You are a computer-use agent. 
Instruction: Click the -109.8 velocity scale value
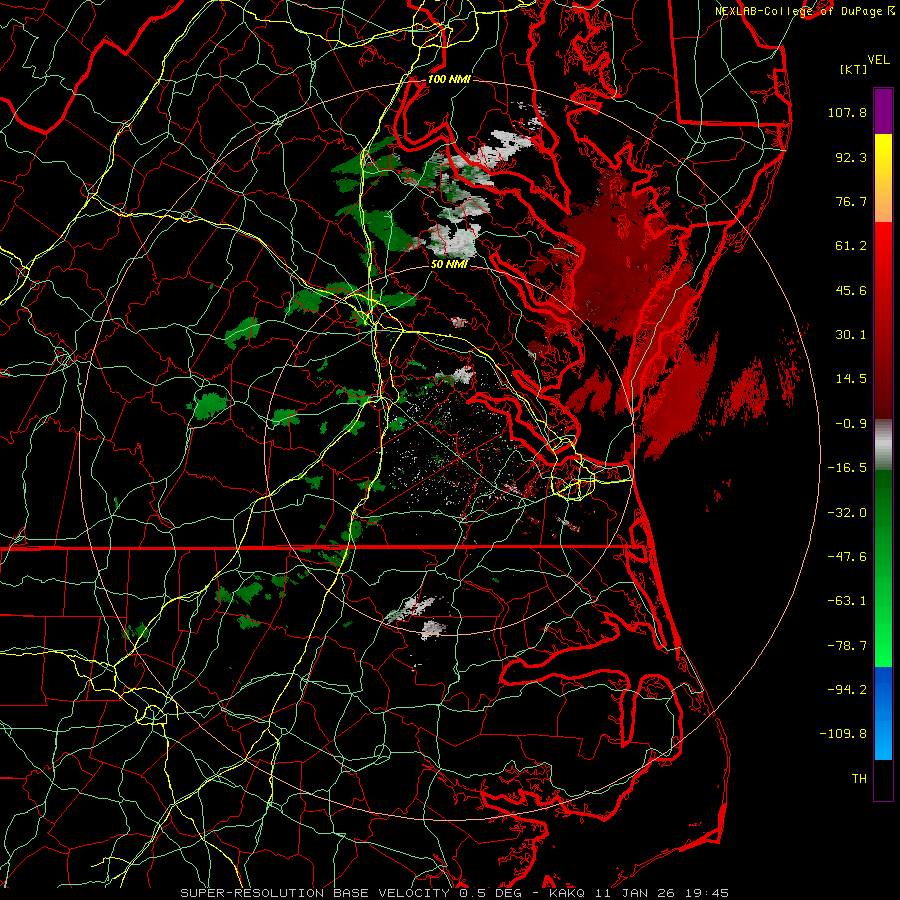pyautogui.click(x=843, y=734)
